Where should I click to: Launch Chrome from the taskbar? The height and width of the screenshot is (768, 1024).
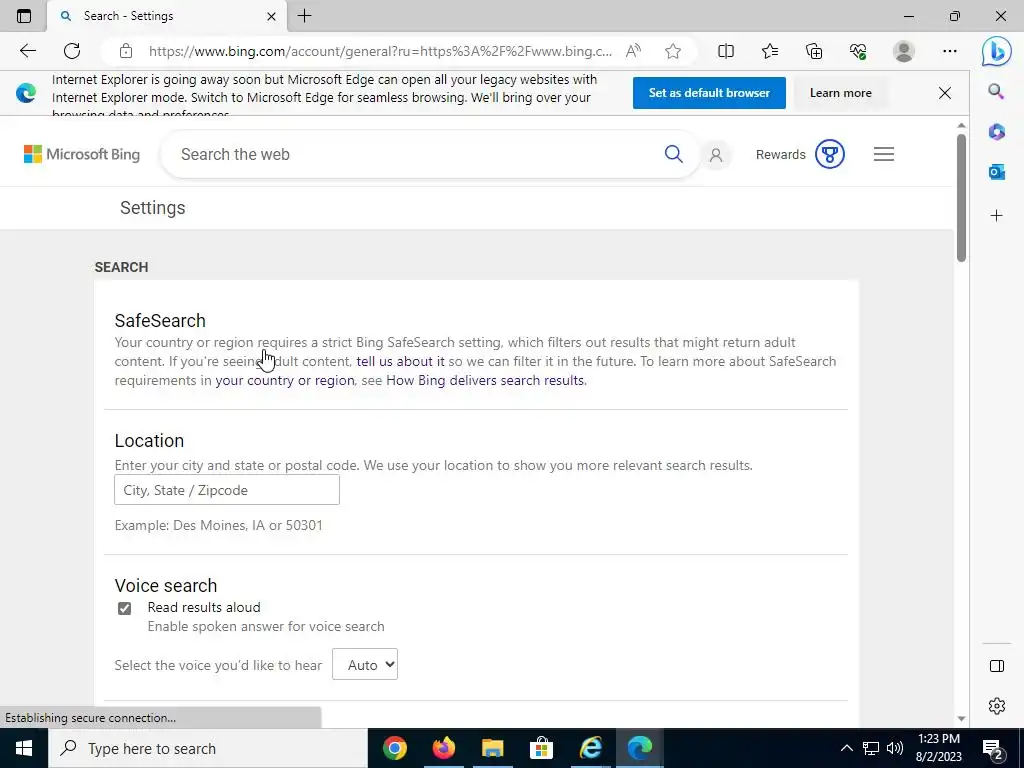(394, 748)
